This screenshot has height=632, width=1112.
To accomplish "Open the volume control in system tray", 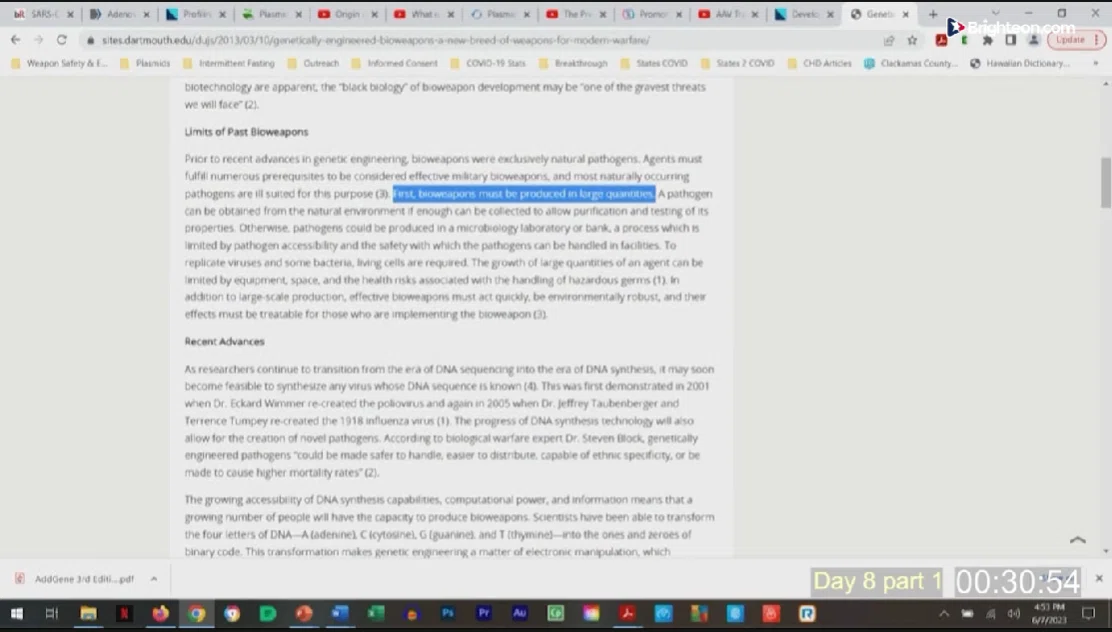I will click(x=1014, y=614).
